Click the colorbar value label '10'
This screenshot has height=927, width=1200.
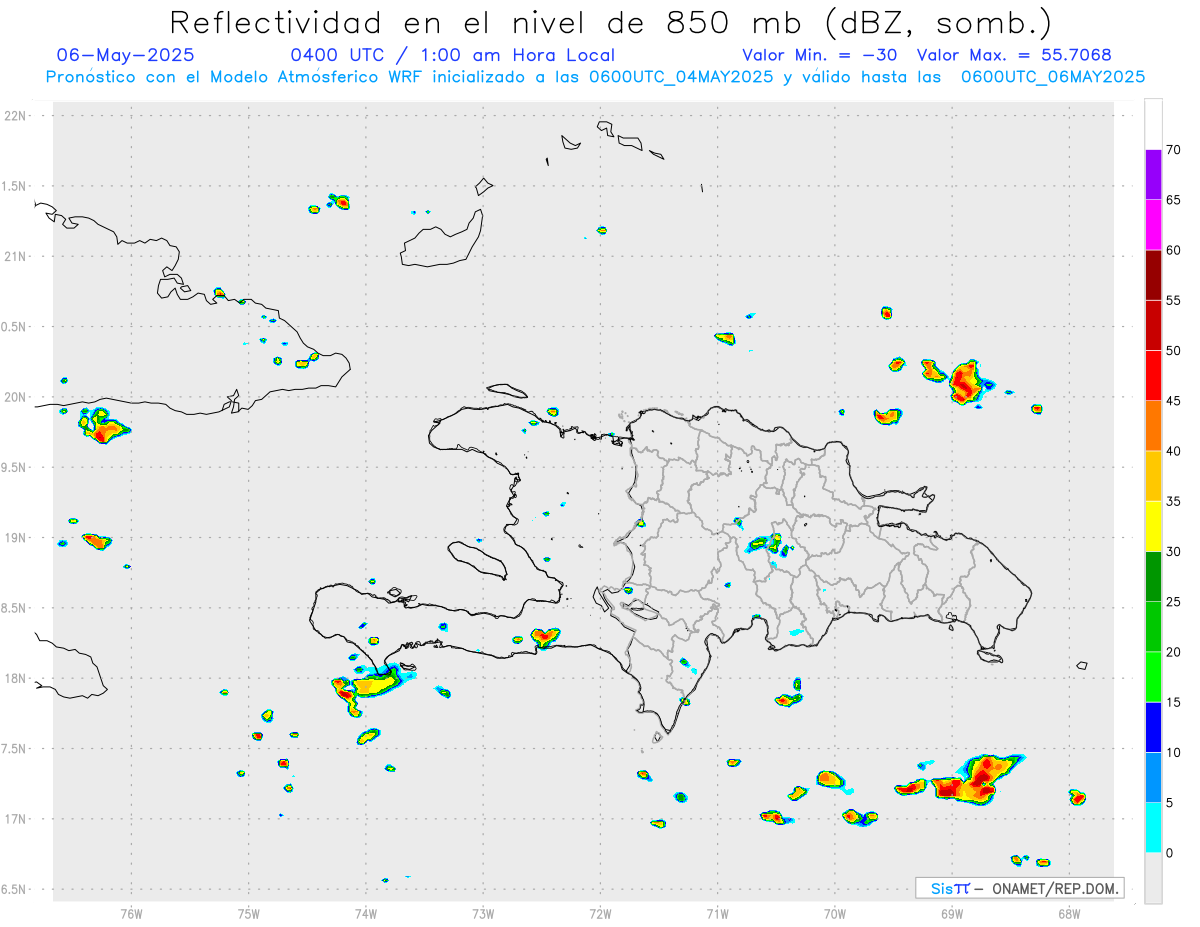coord(1173,753)
